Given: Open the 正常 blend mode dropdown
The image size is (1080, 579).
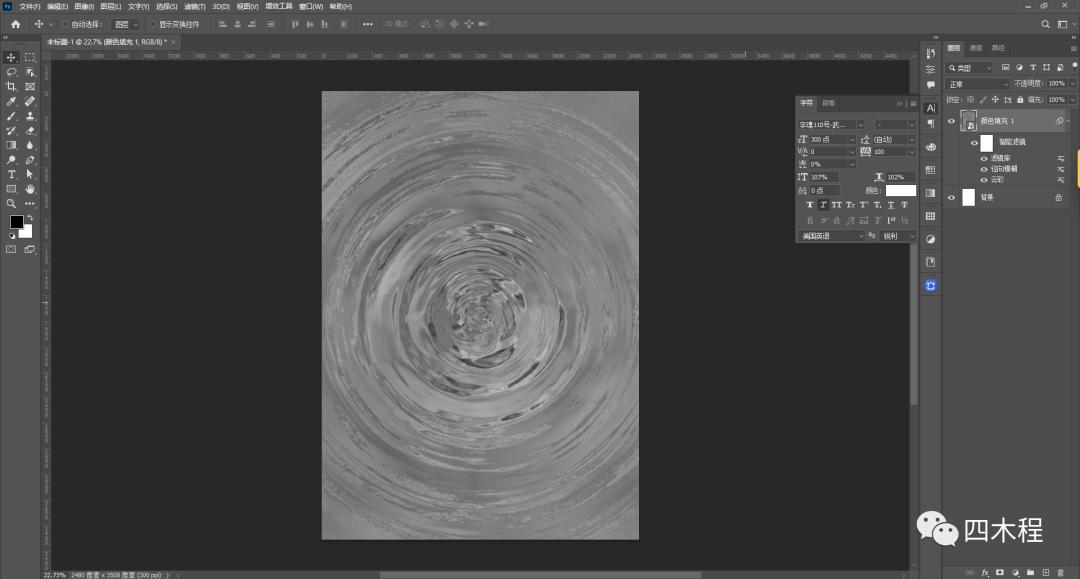Looking at the screenshot, I should [977, 84].
